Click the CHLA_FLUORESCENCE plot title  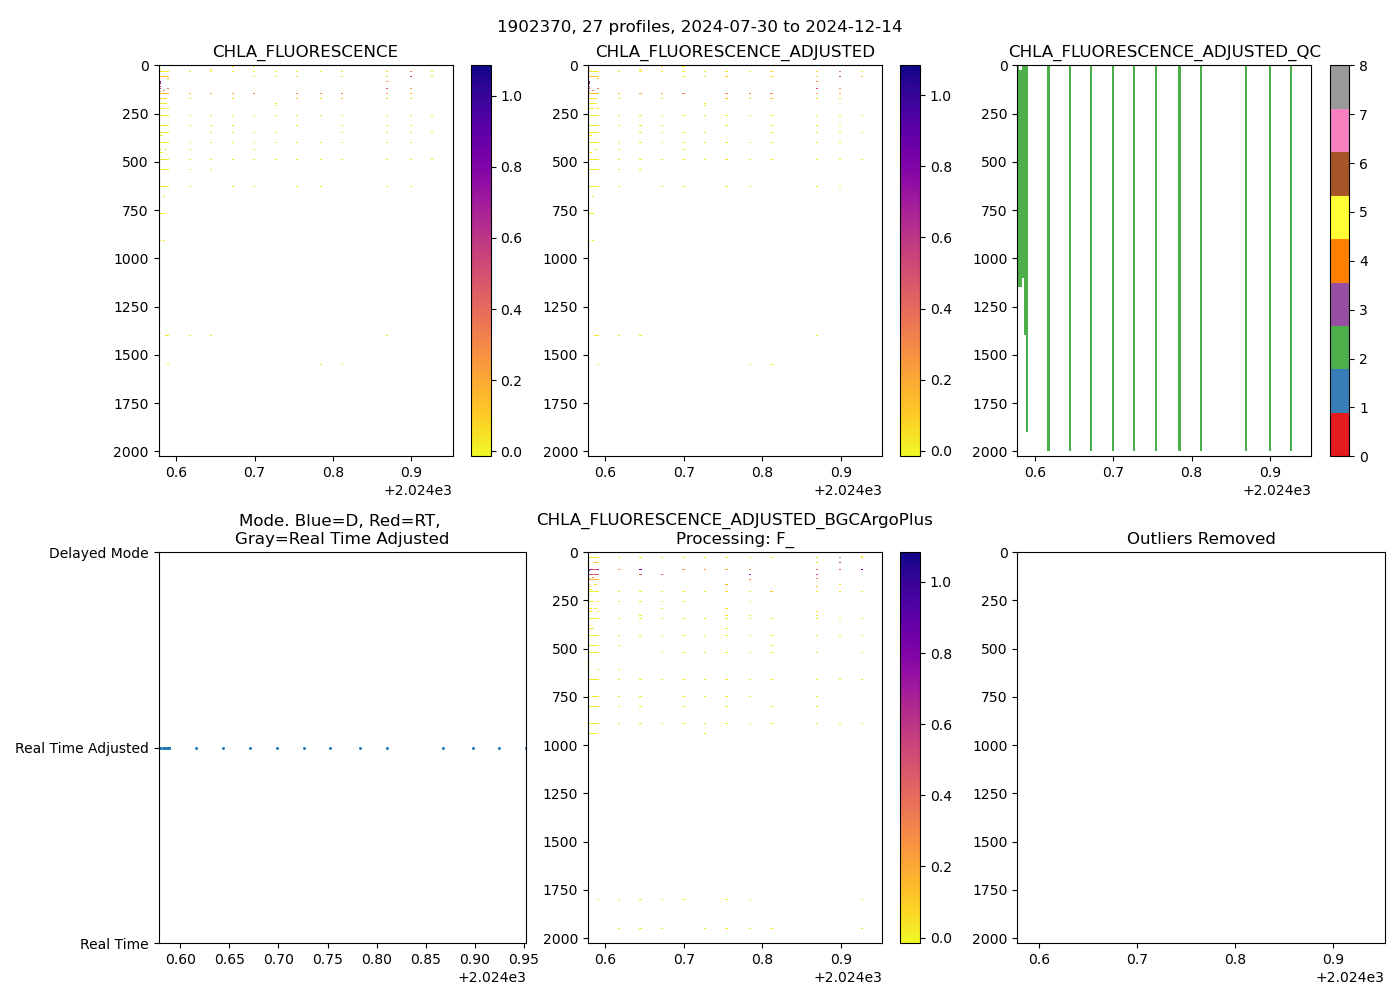pyautogui.click(x=305, y=52)
